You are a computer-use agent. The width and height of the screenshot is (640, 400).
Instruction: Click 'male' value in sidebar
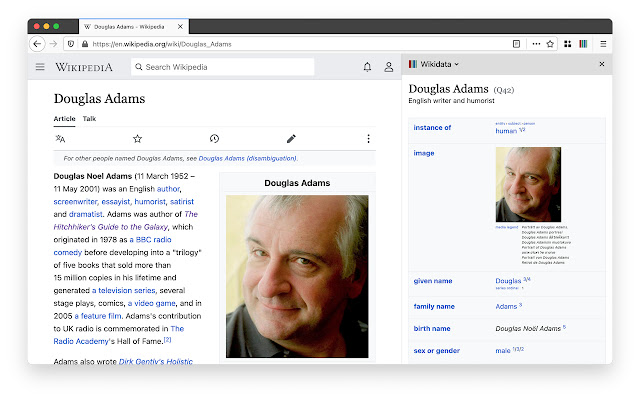tap(503, 351)
